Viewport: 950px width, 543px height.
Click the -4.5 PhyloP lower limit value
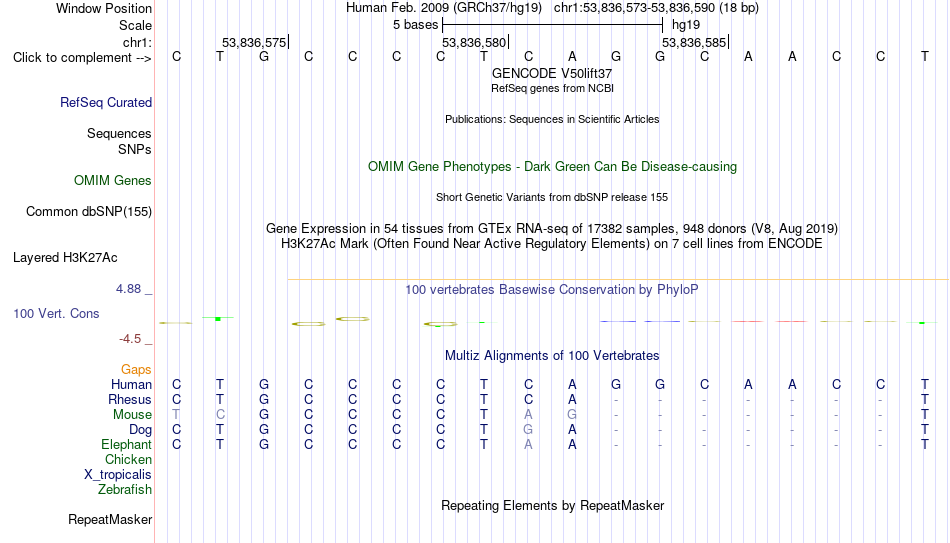(130, 339)
